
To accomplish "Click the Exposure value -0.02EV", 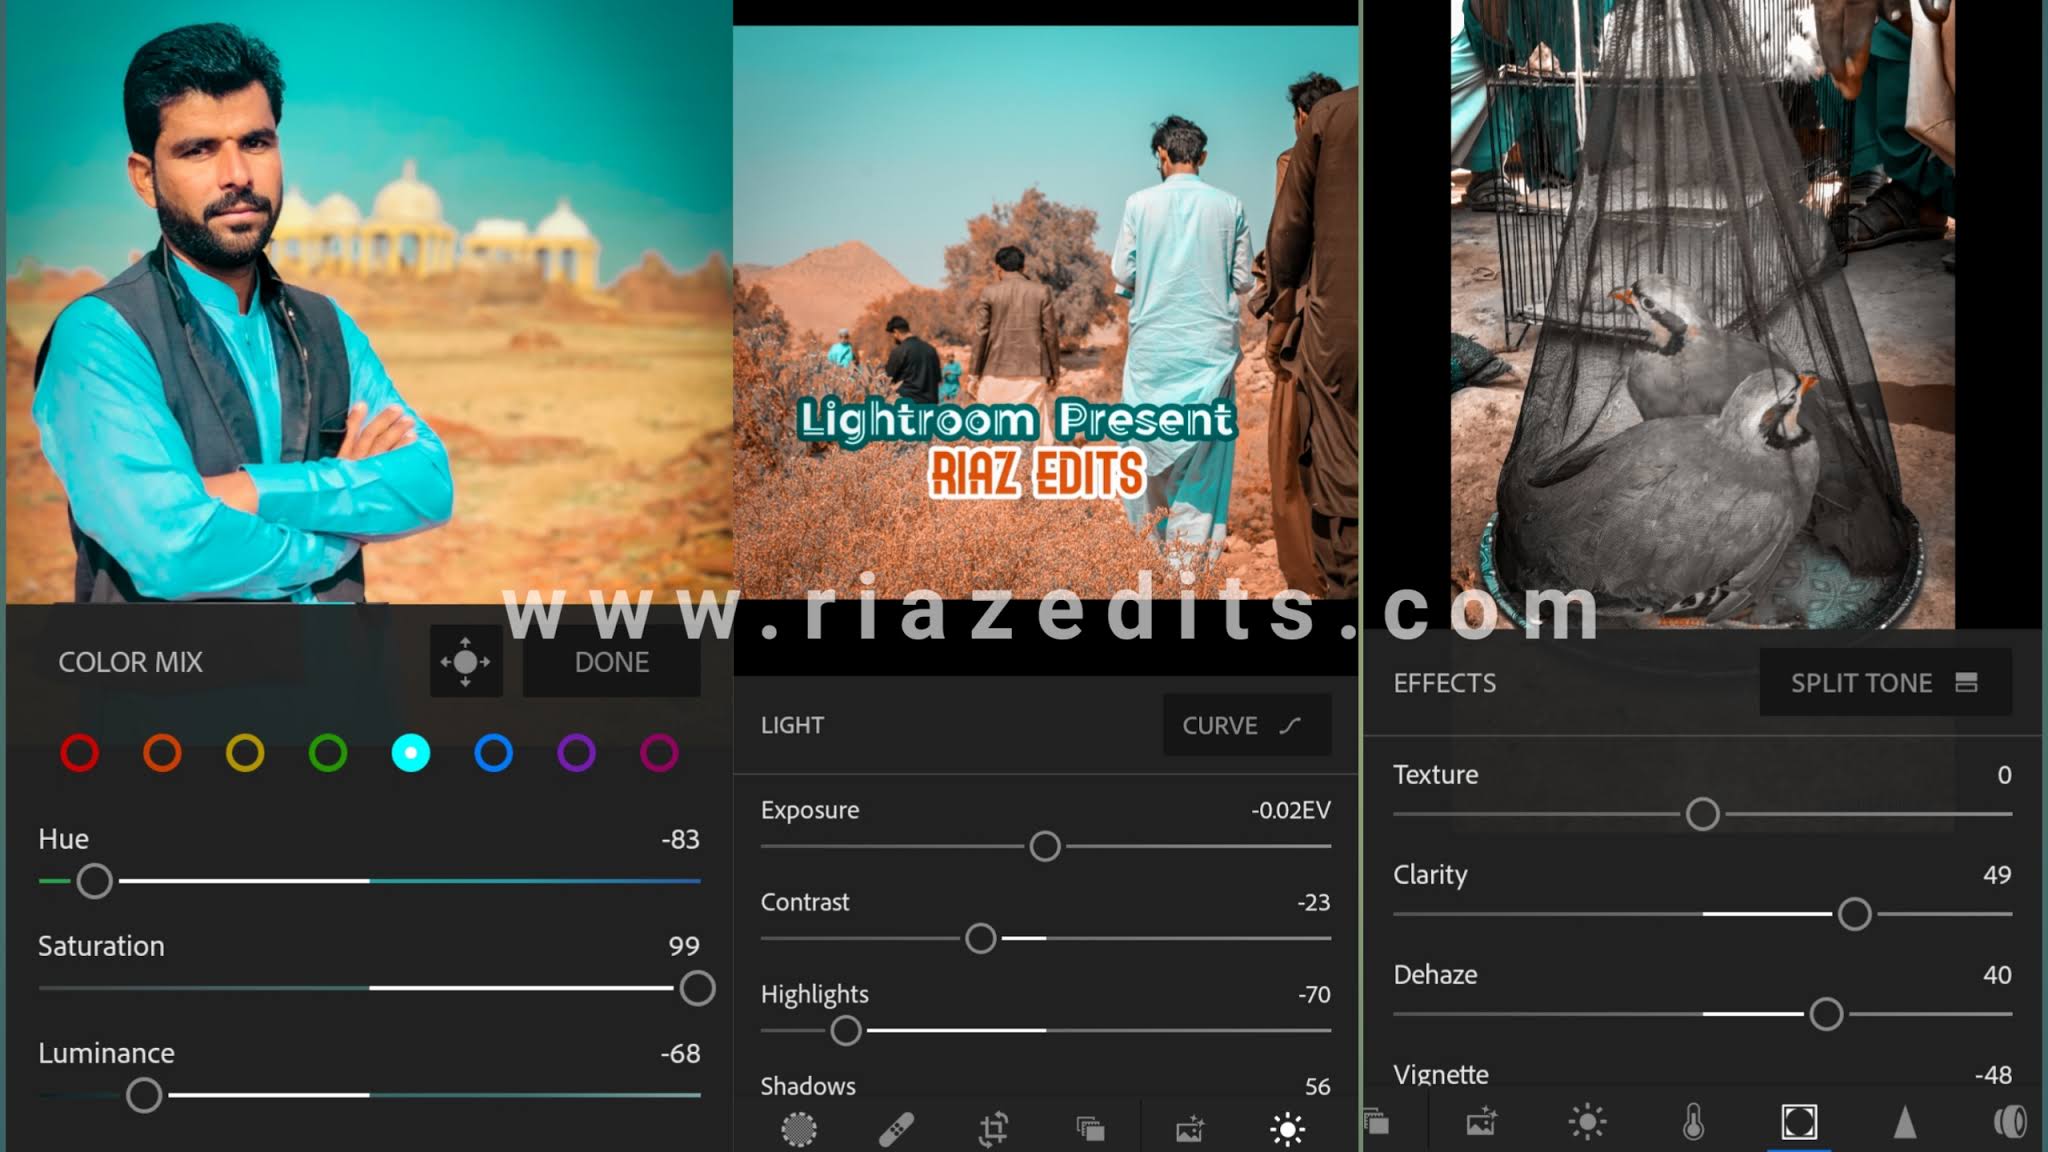I will 1291,810.
